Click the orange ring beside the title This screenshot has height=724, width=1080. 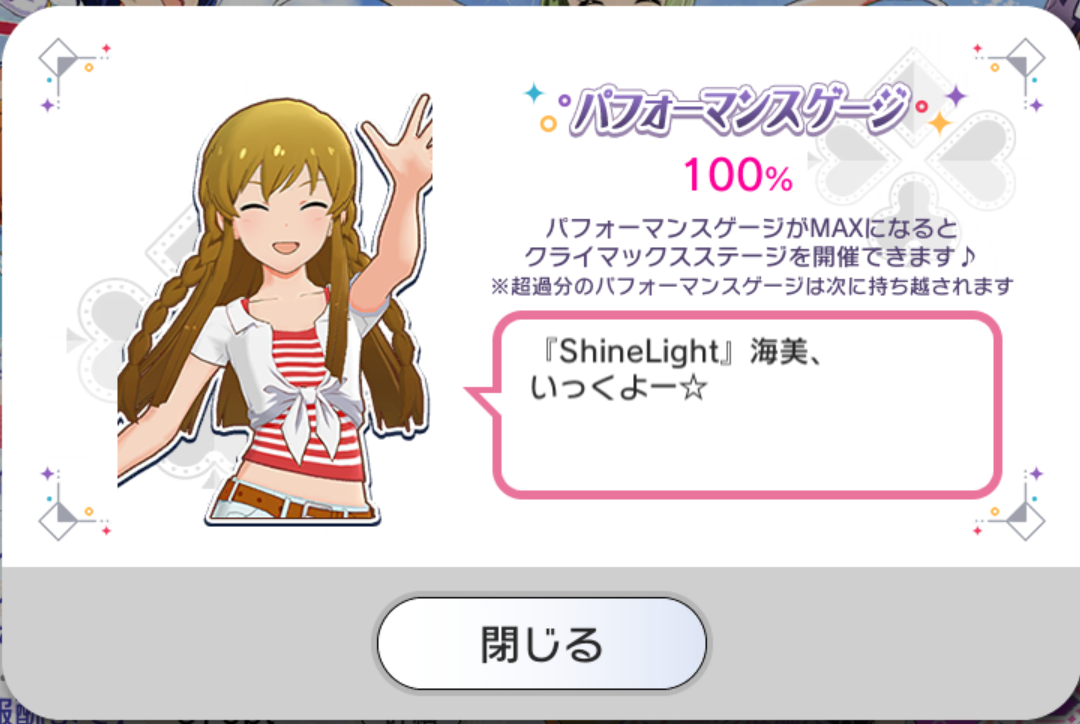[548, 124]
